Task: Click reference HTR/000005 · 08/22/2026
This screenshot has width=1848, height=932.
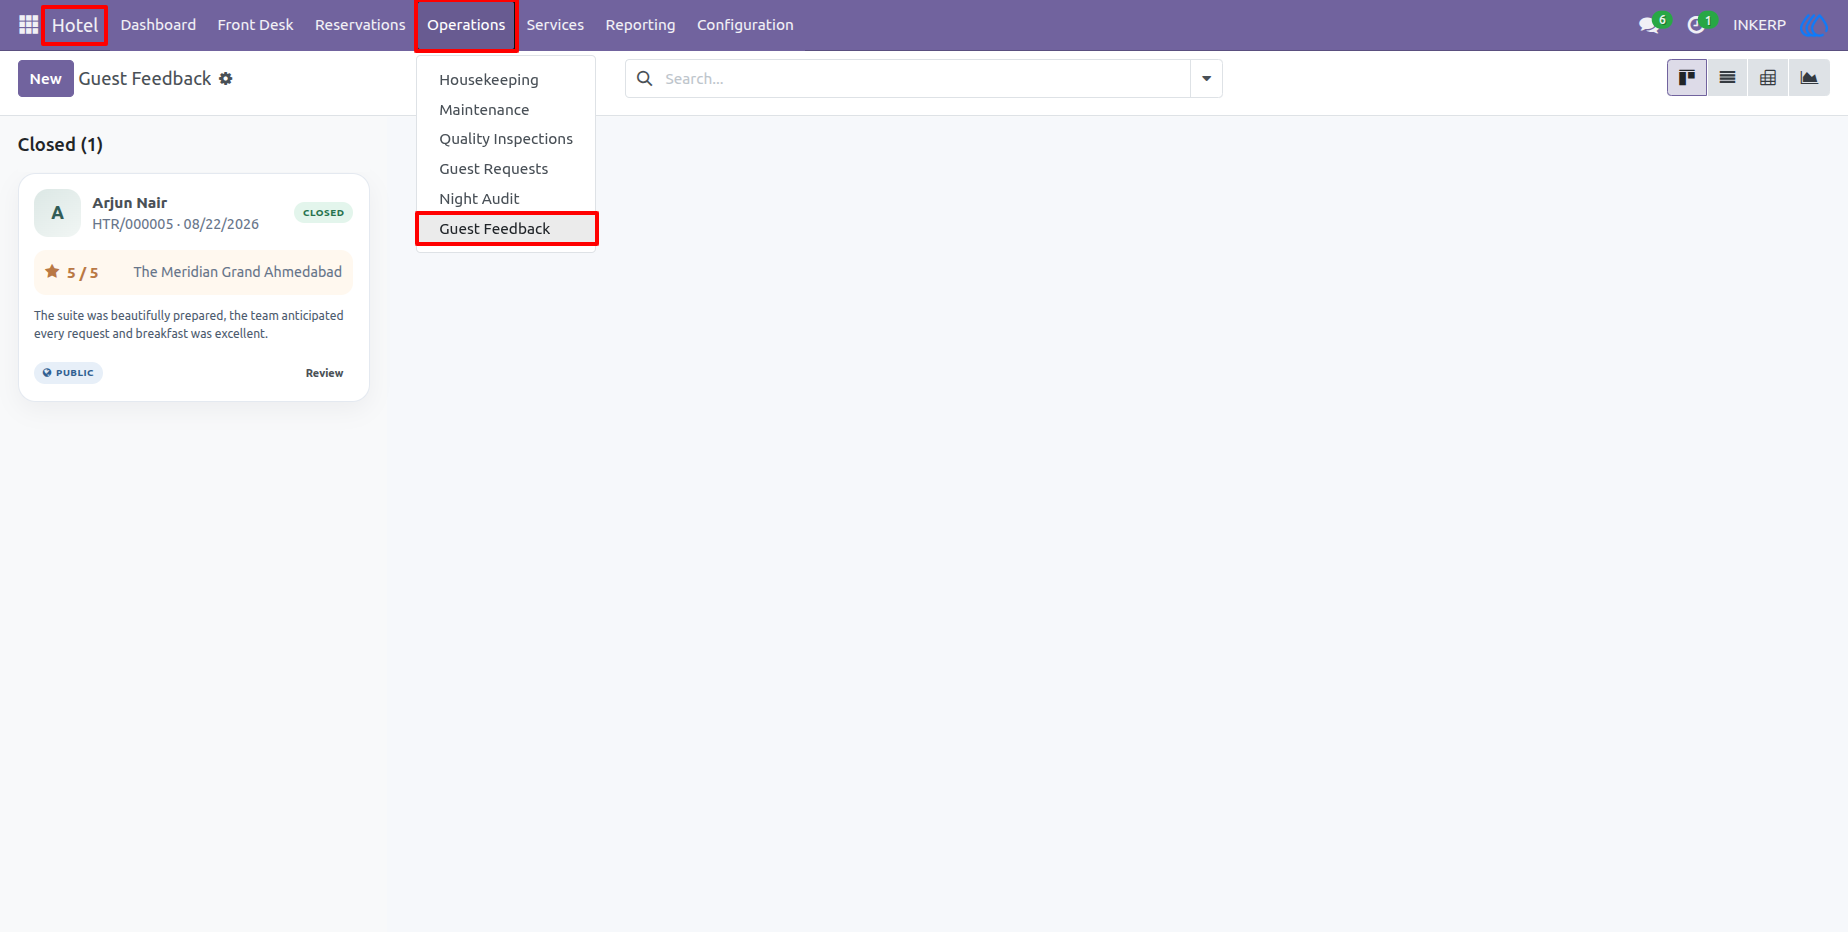Action: coord(176,224)
